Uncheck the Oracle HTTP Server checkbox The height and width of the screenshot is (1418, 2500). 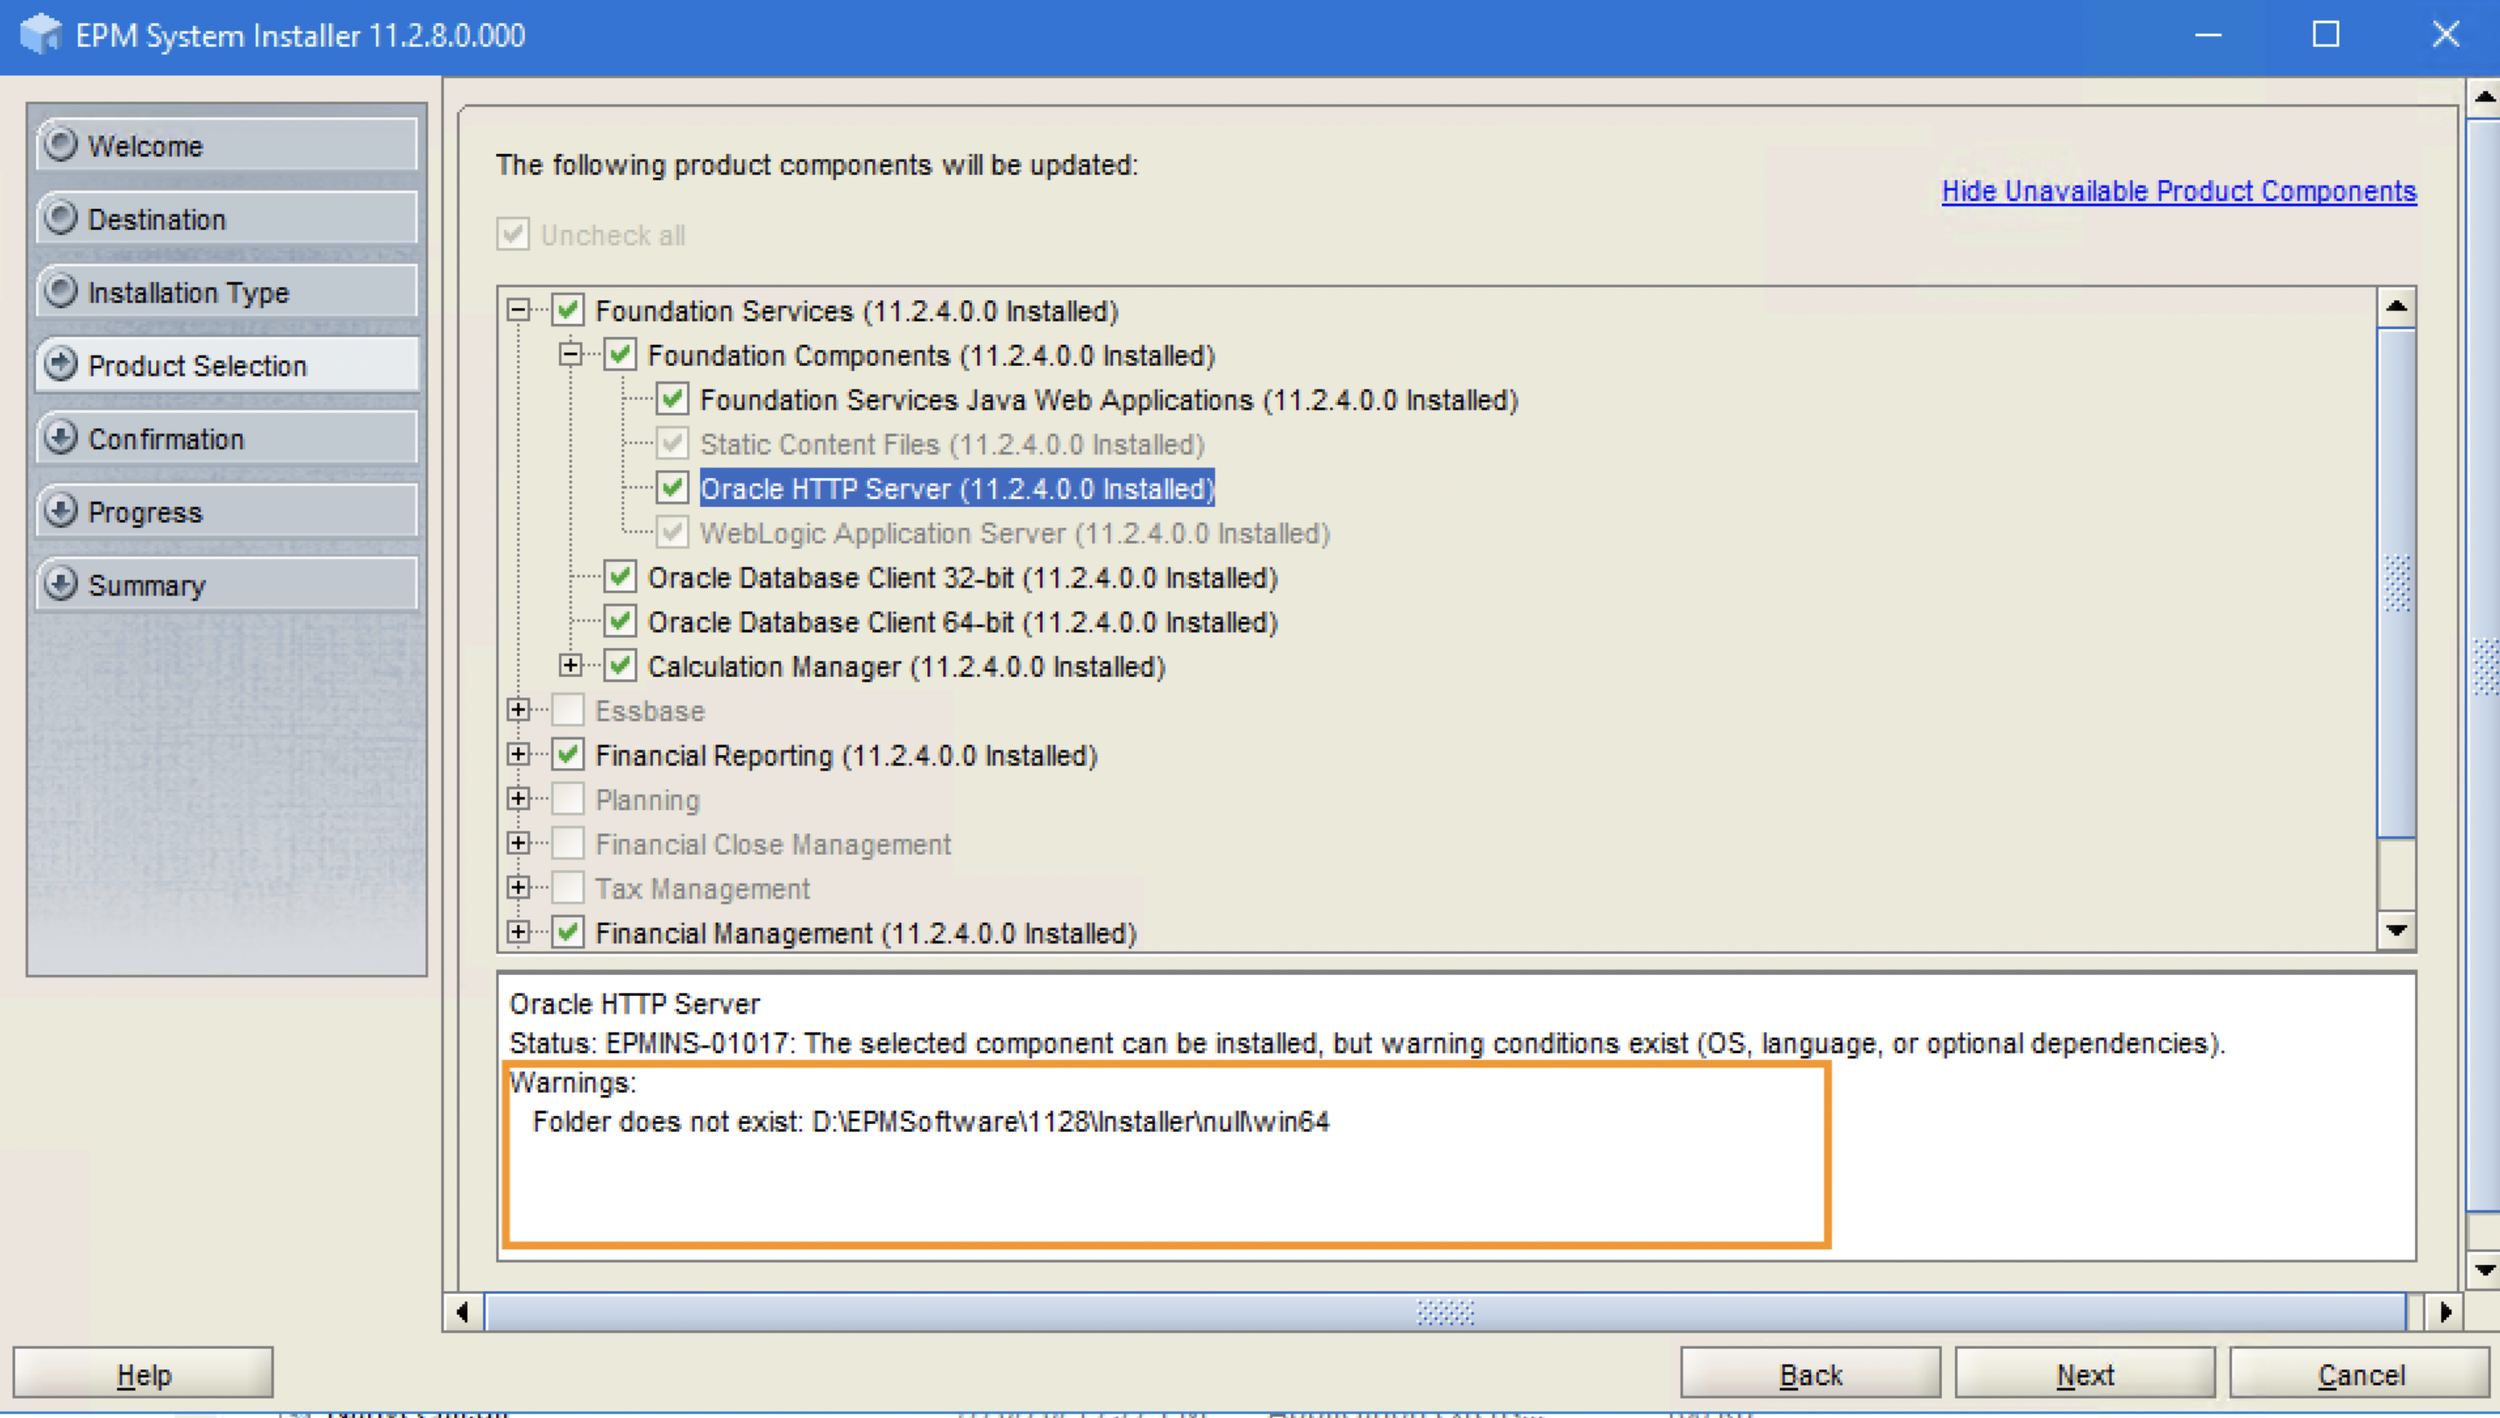[672, 488]
